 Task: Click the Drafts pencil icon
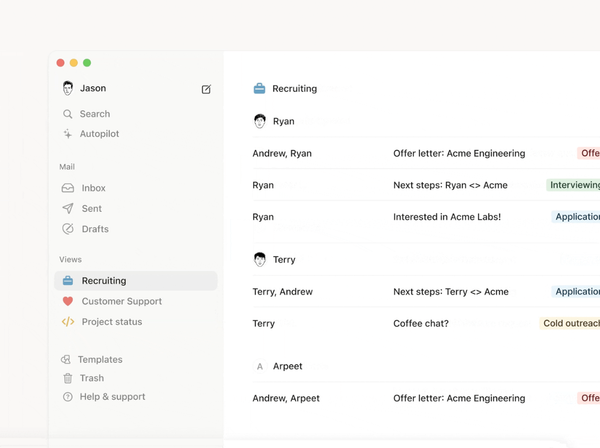coord(68,229)
